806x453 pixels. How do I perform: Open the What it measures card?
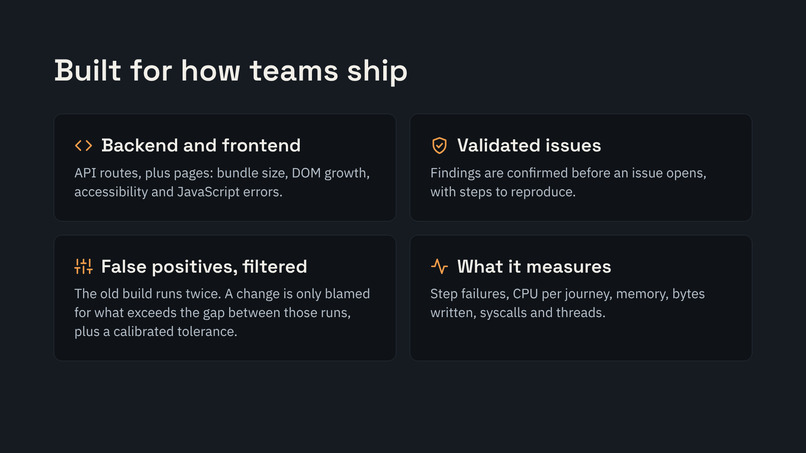pos(581,298)
